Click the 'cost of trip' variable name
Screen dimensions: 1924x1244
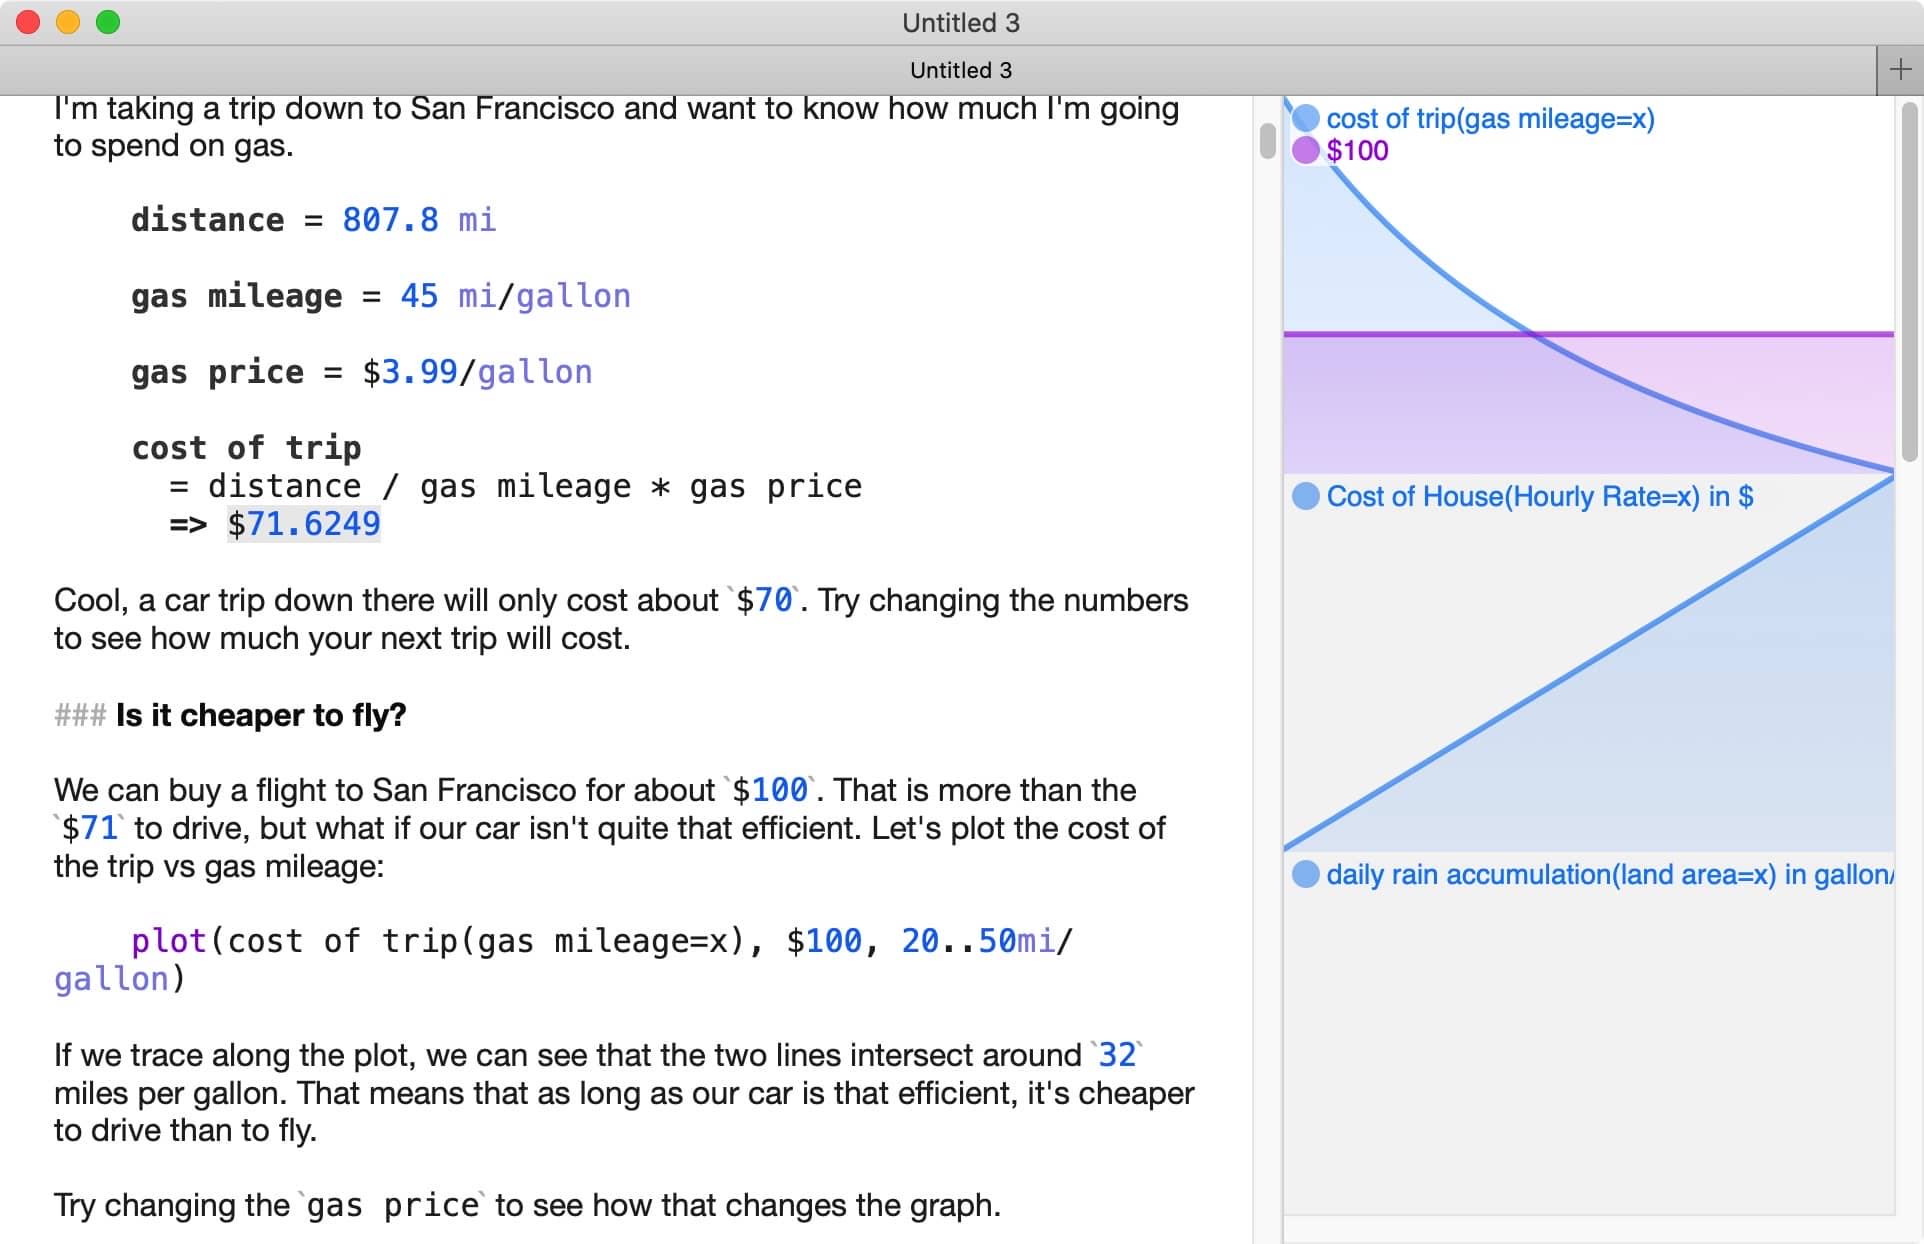(246, 448)
